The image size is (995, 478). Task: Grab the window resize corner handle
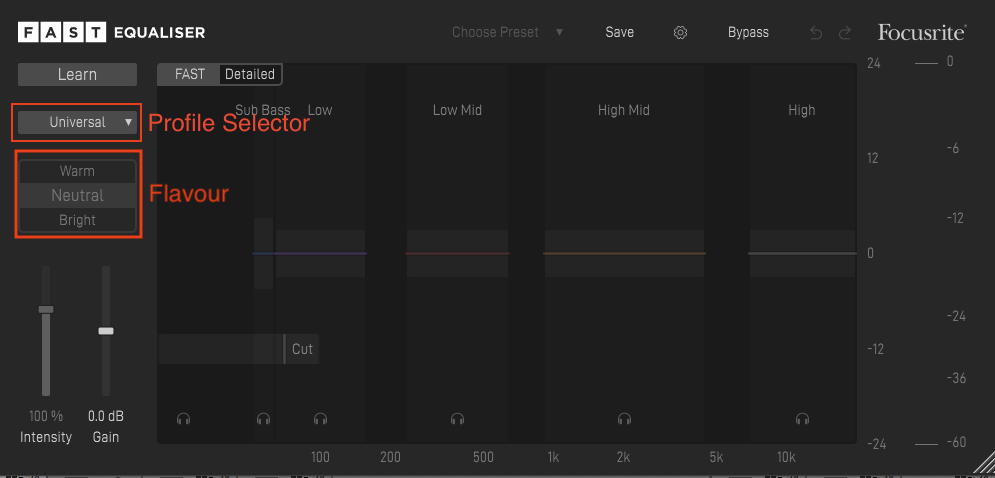click(x=984, y=462)
